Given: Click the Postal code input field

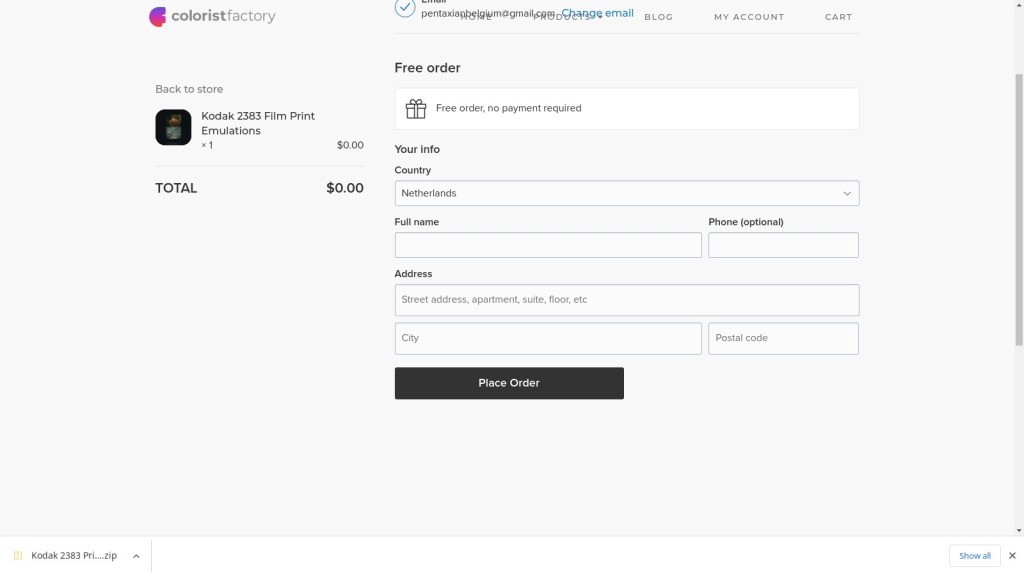Looking at the screenshot, I should click(783, 338).
